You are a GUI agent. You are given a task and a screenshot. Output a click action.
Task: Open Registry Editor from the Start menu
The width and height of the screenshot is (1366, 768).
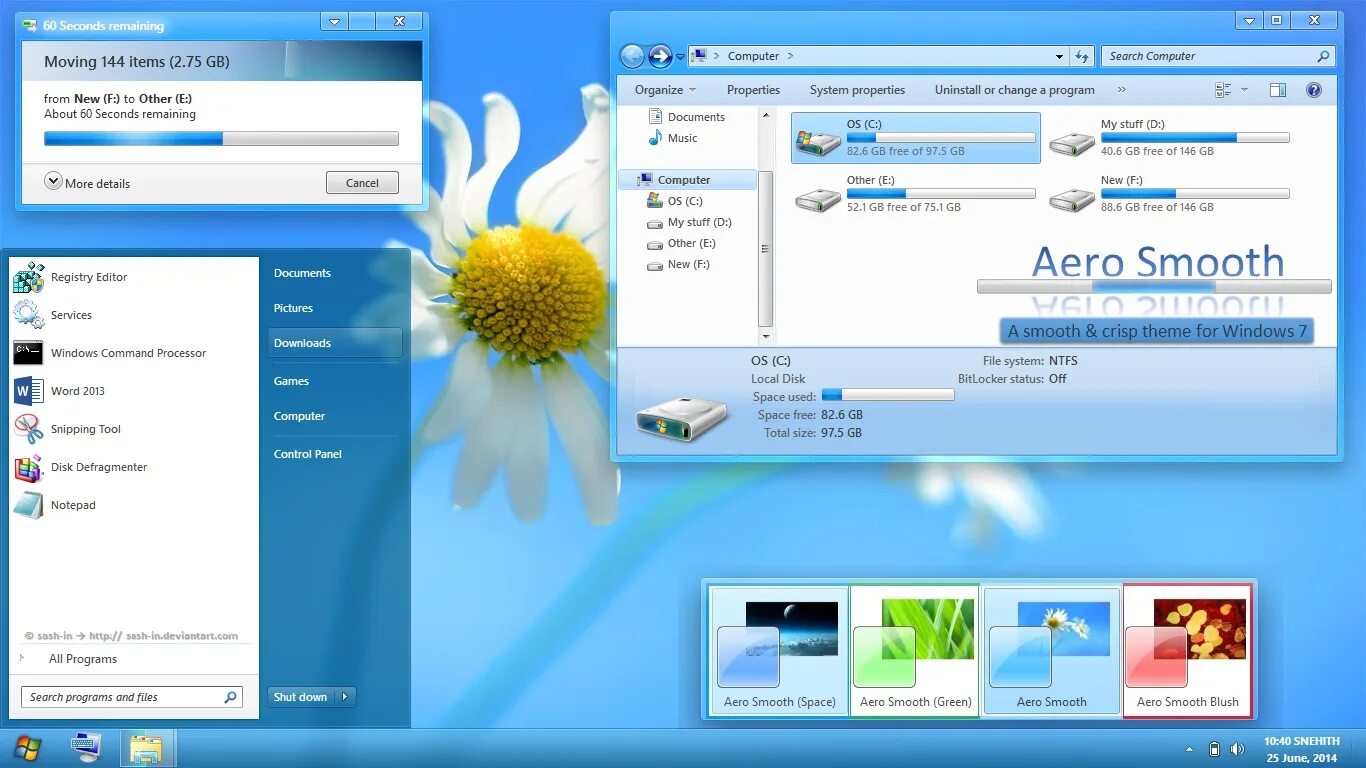[x=91, y=277]
